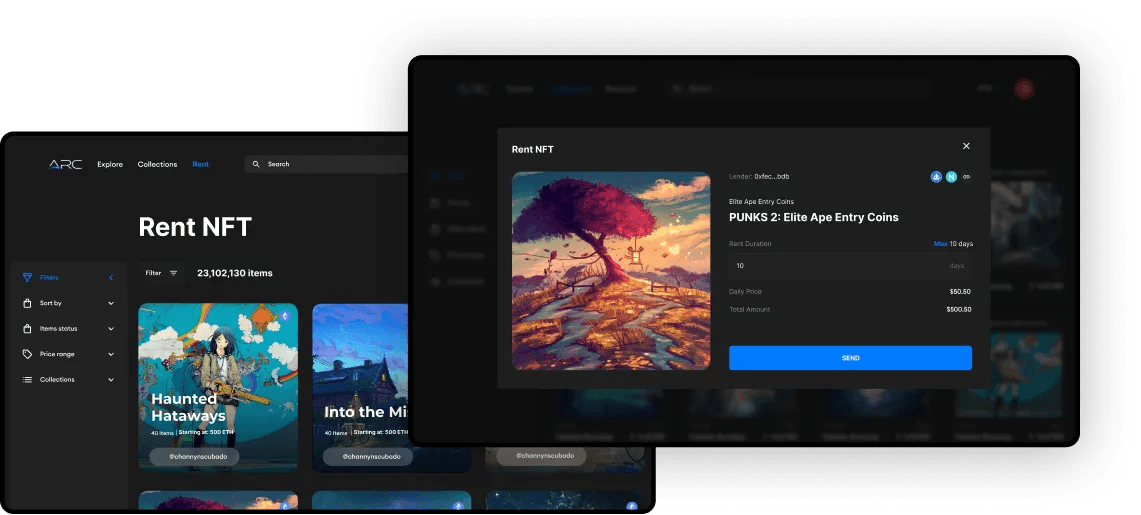Open the Haunted Hataways collection card
This screenshot has height=515, width=1141.
(x=218, y=388)
